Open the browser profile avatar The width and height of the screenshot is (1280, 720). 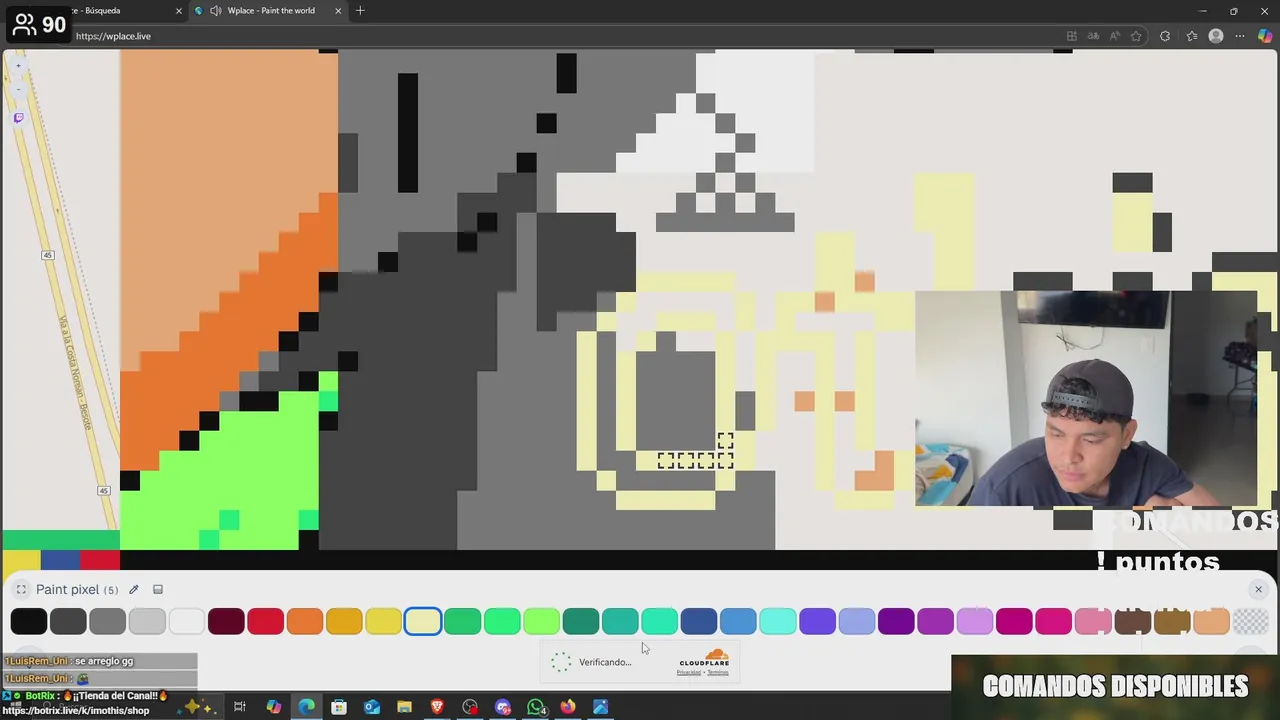(1216, 36)
